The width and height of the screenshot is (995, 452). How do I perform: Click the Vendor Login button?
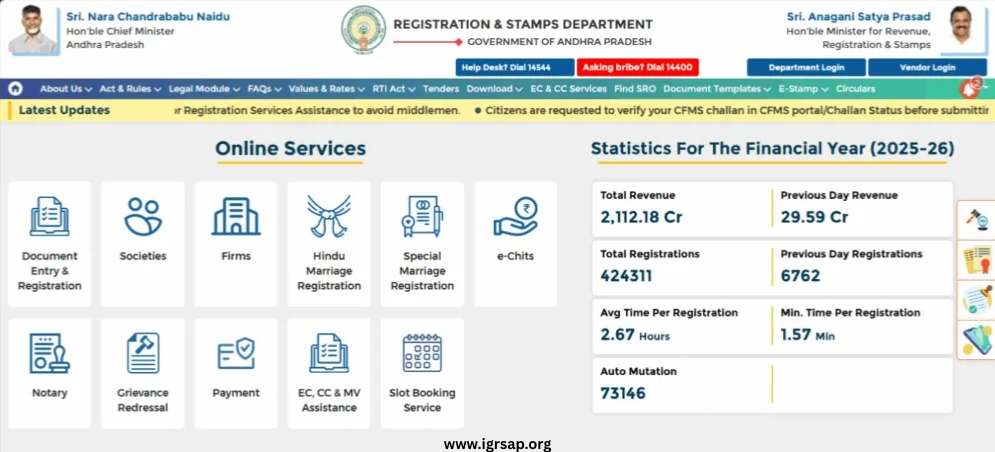click(x=927, y=67)
